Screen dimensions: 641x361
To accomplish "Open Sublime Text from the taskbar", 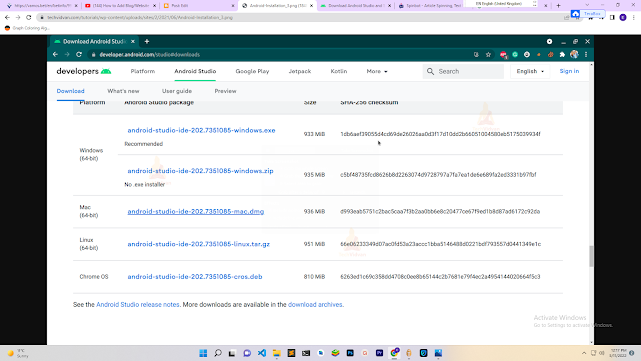I will pos(291,353).
